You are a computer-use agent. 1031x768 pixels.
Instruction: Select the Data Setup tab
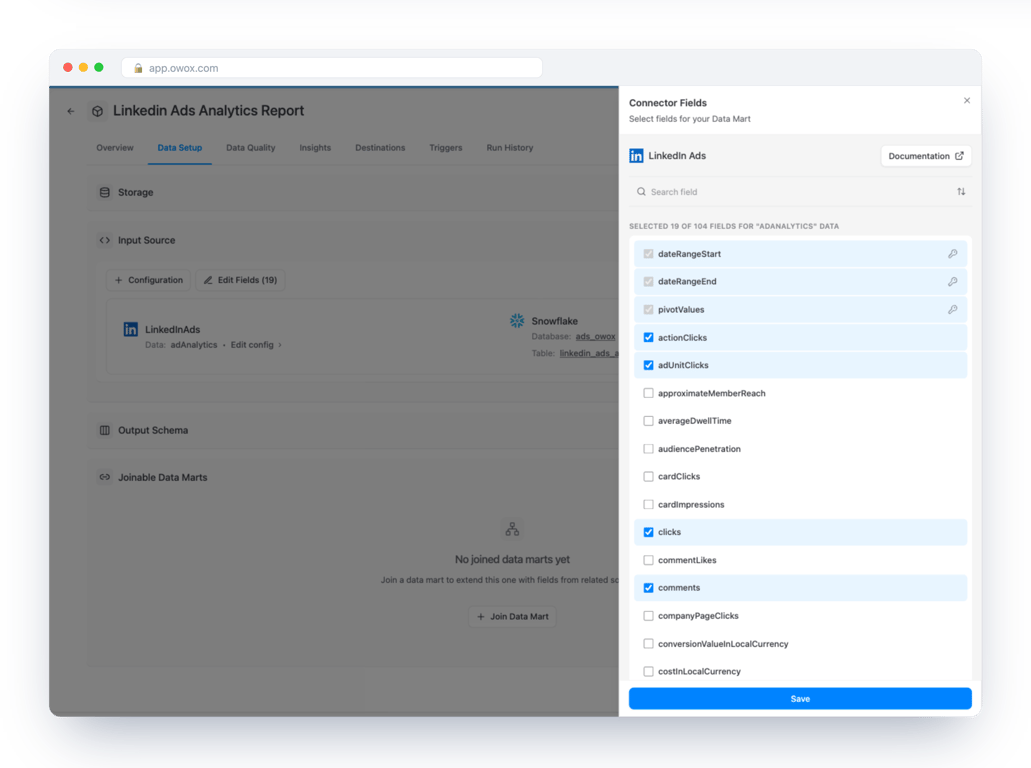pyautogui.click(x=180, y=148)
